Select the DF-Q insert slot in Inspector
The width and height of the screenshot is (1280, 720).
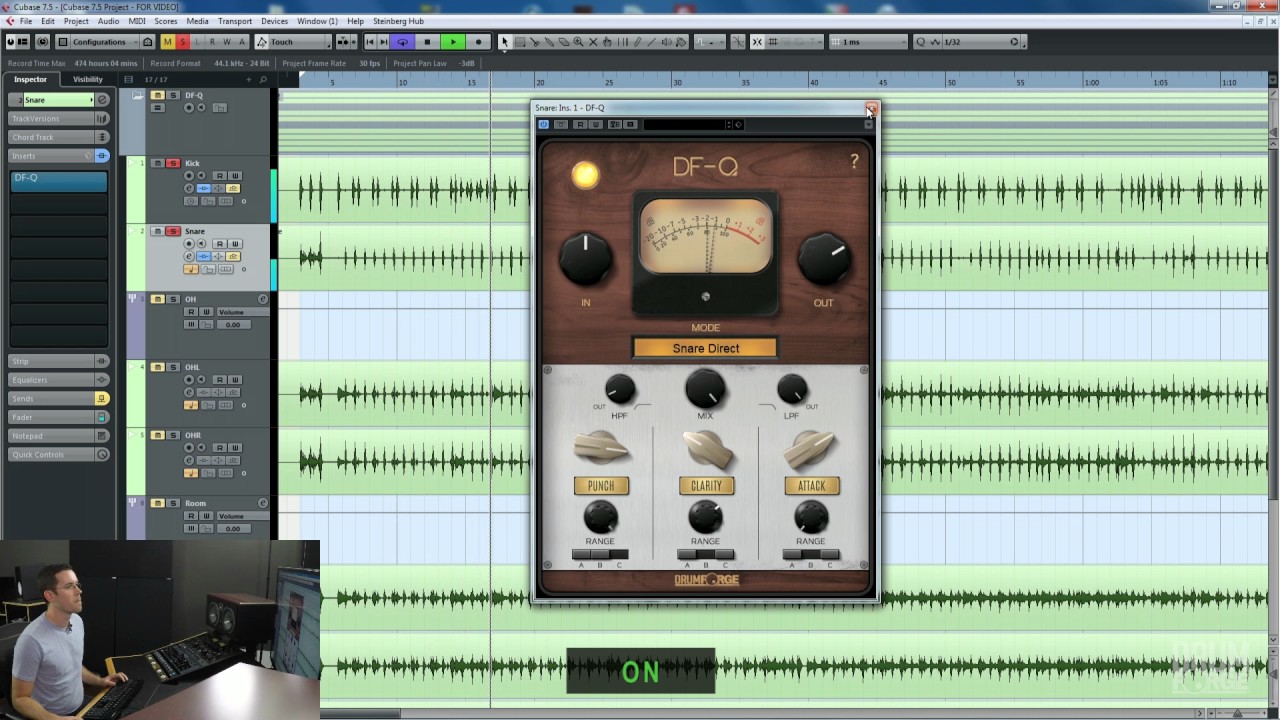[x=59, y=180]
